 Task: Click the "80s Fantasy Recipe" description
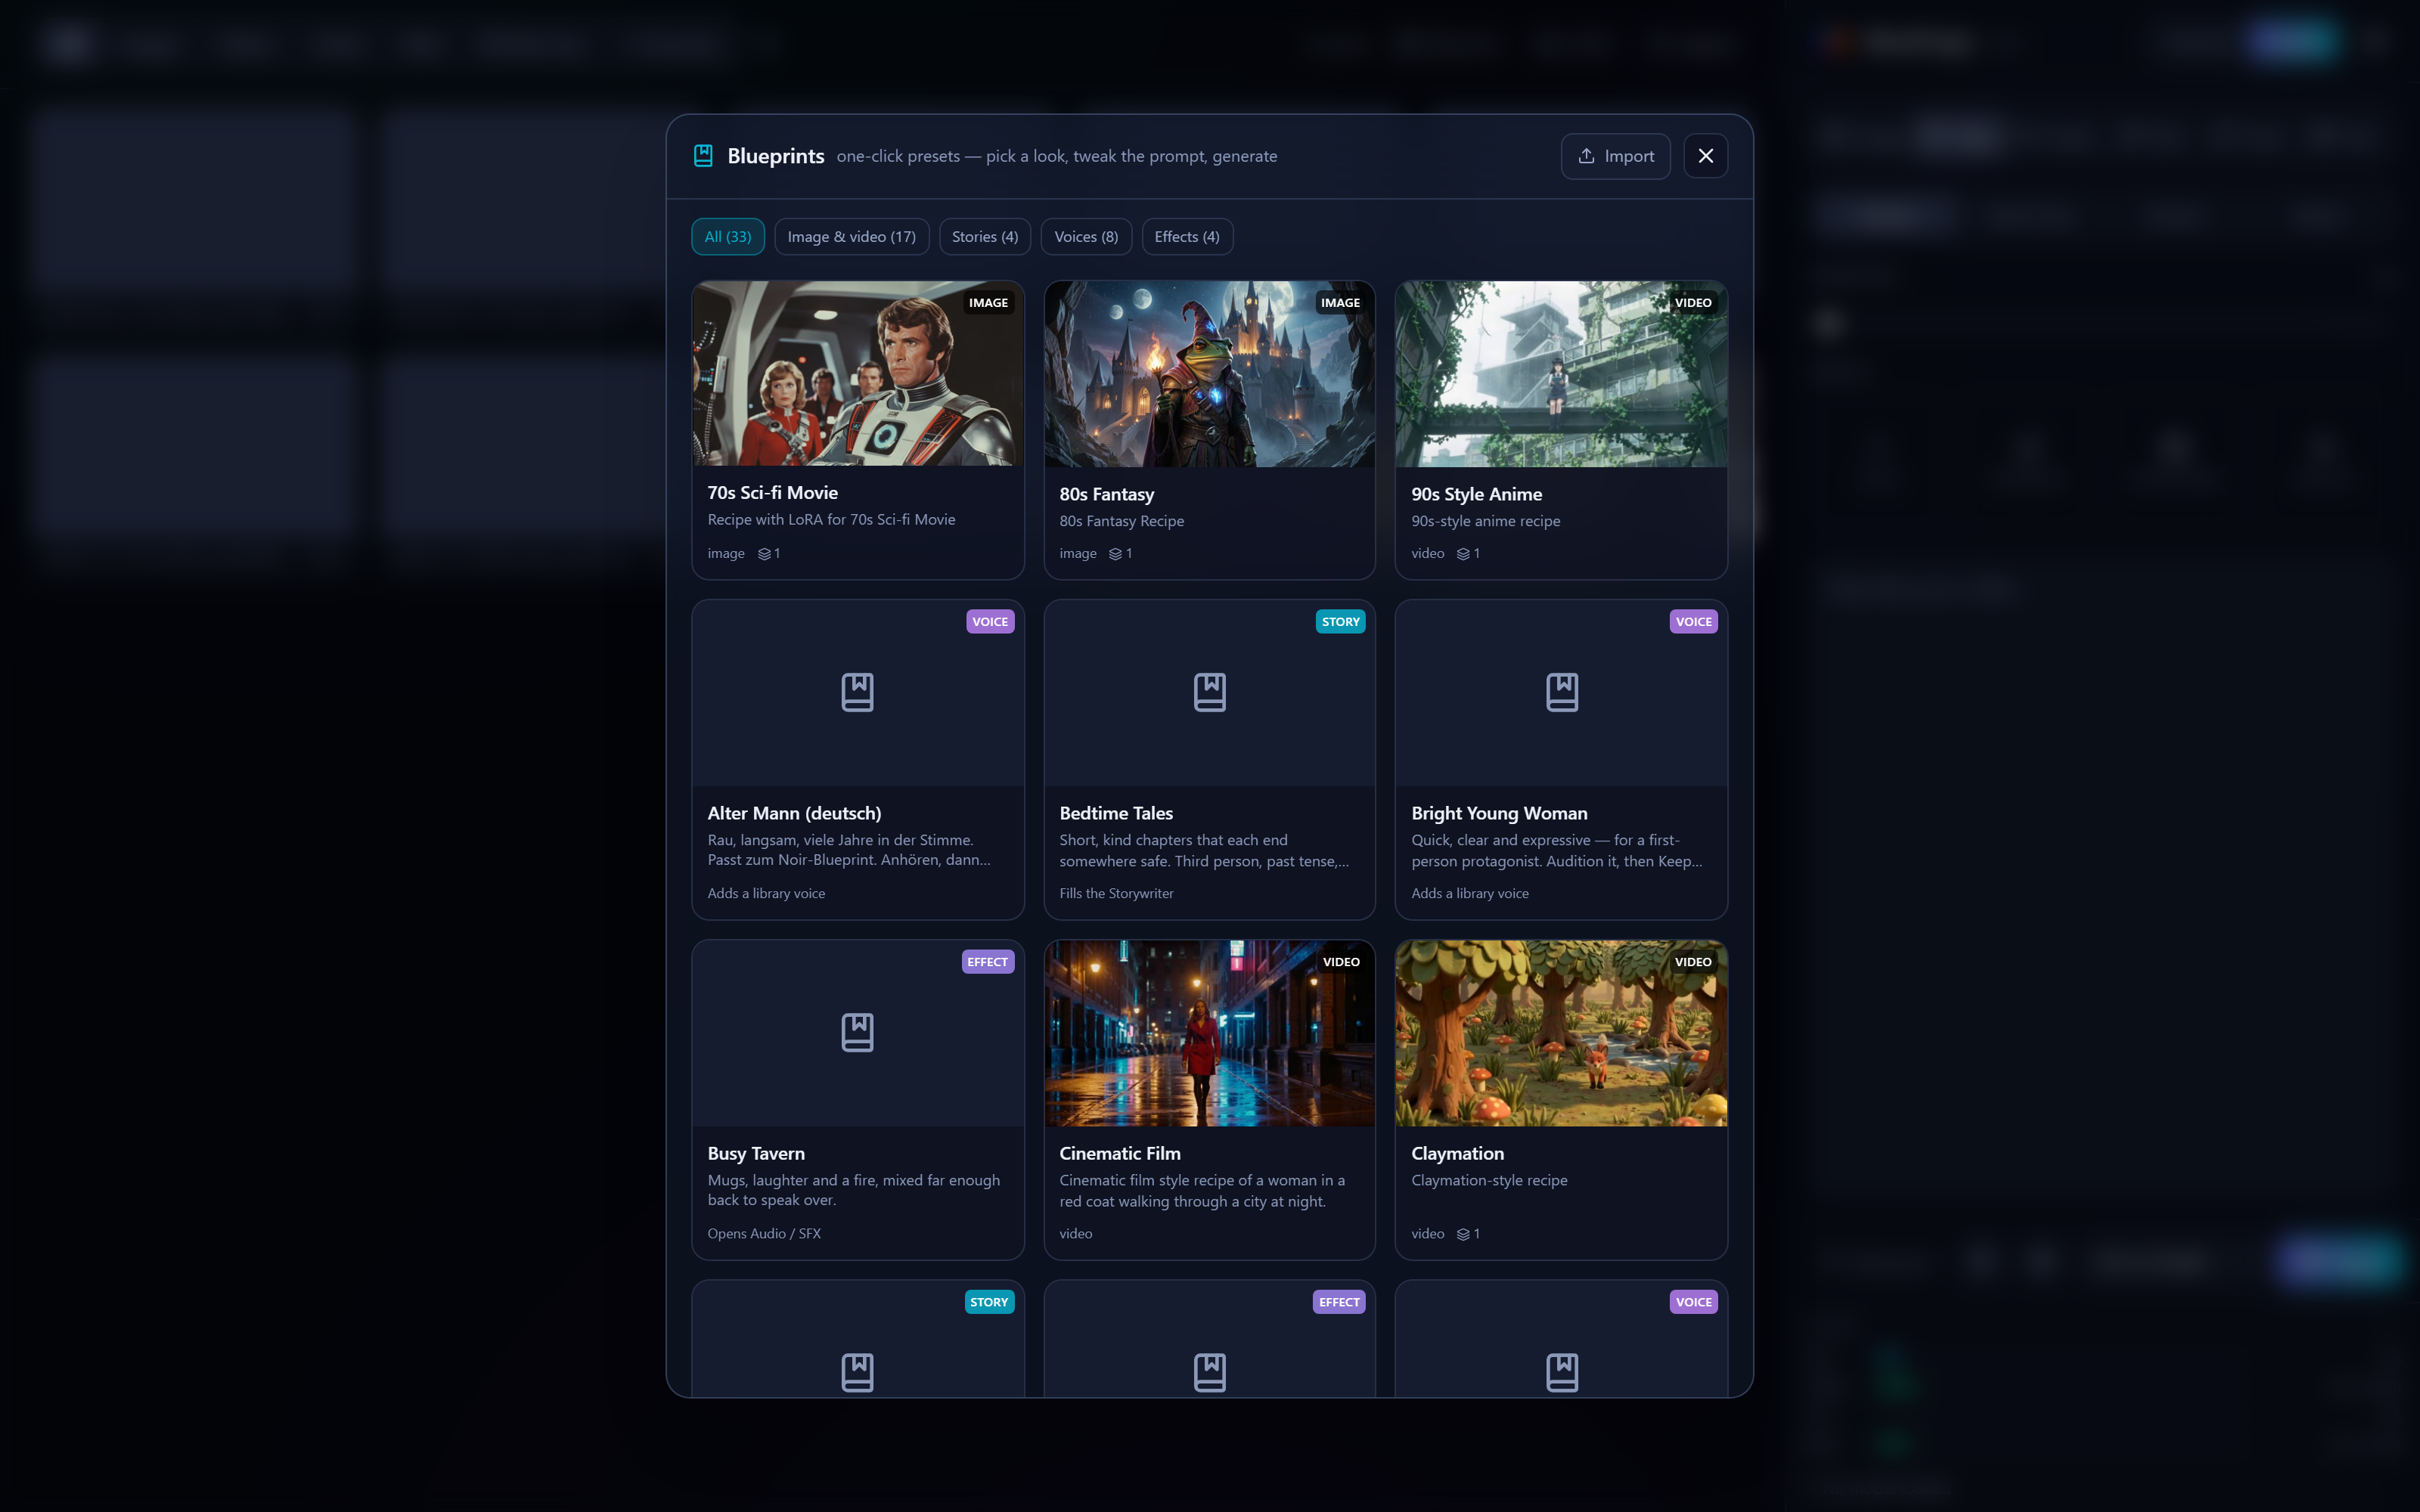coord(1121,522)
